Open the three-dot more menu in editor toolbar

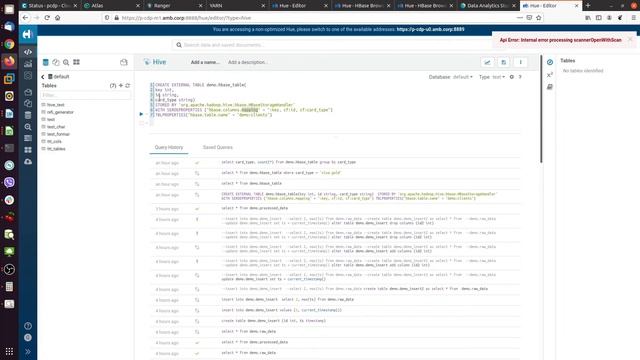coord(520,62)
